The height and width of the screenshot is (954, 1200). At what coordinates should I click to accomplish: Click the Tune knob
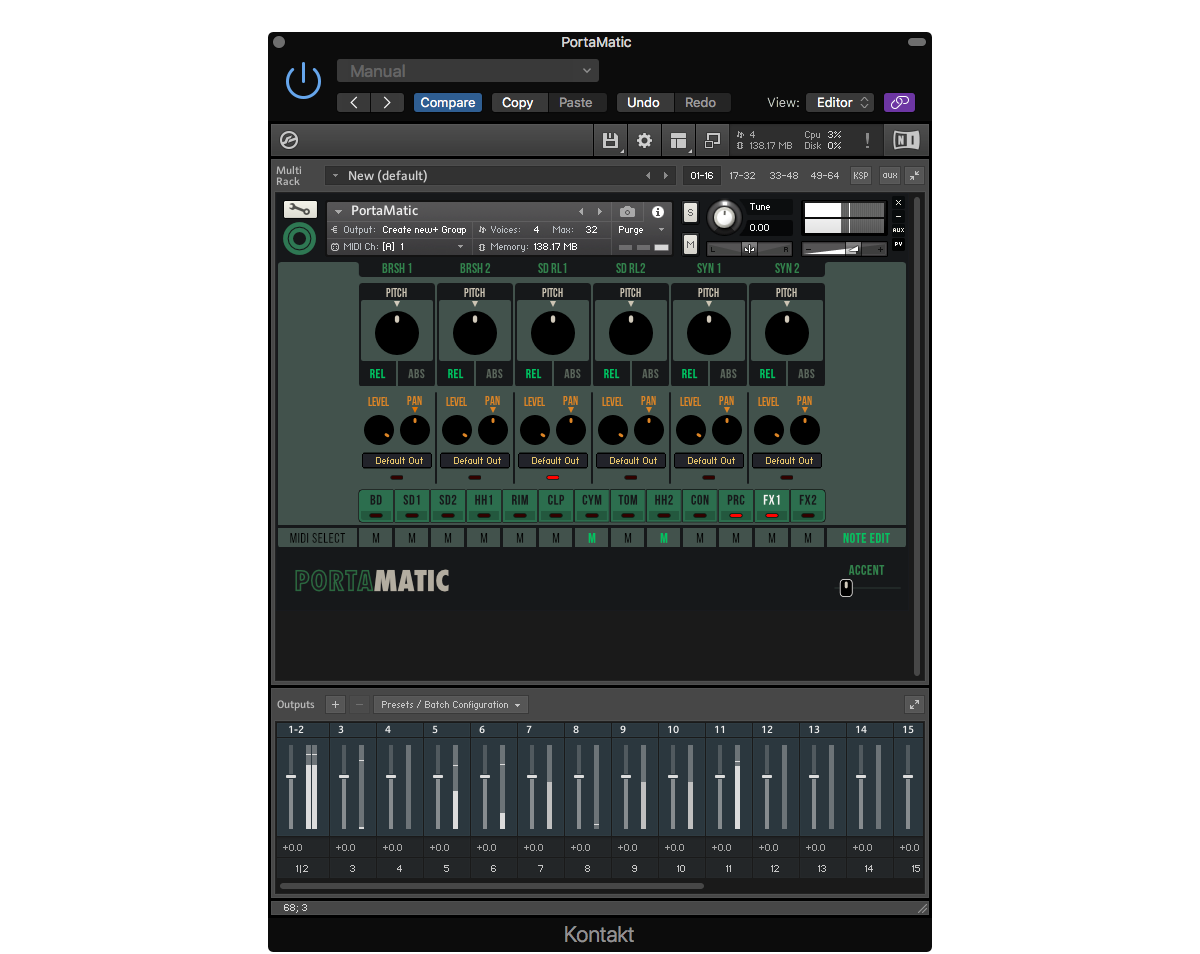[725, 216]
